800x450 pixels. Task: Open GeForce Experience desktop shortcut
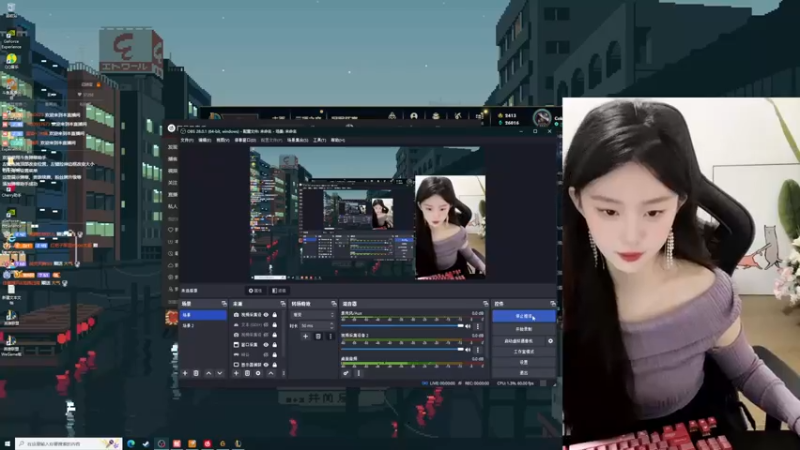(11, 40)
